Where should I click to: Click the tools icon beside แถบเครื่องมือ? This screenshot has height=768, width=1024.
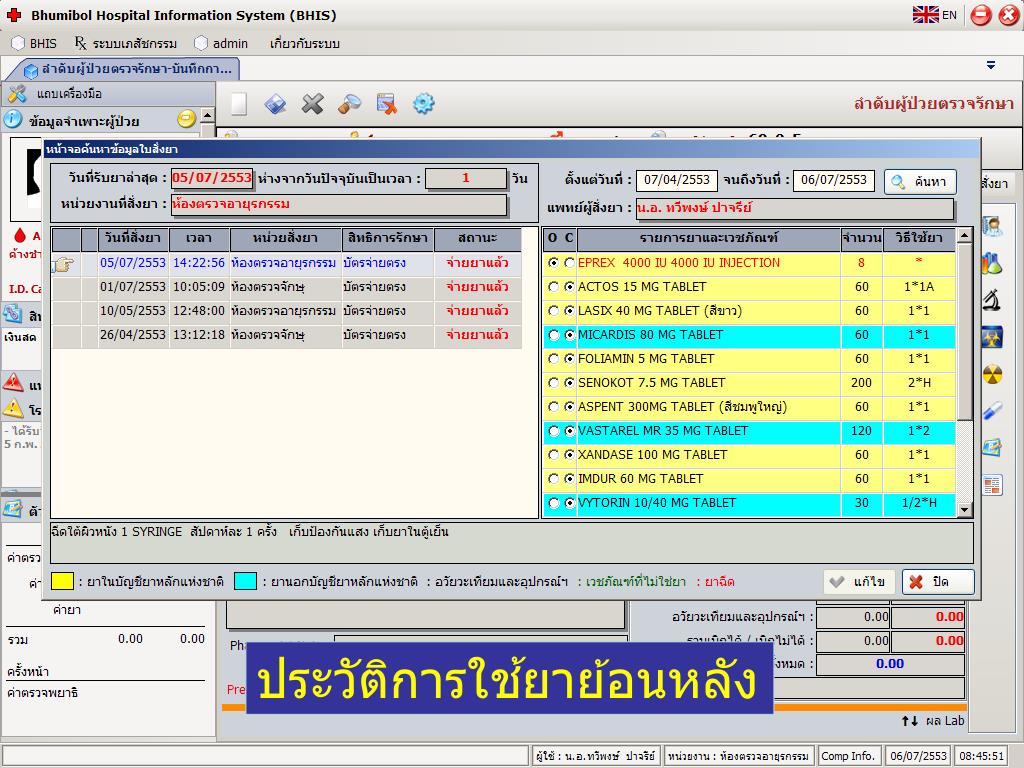(x=17, y=94)
